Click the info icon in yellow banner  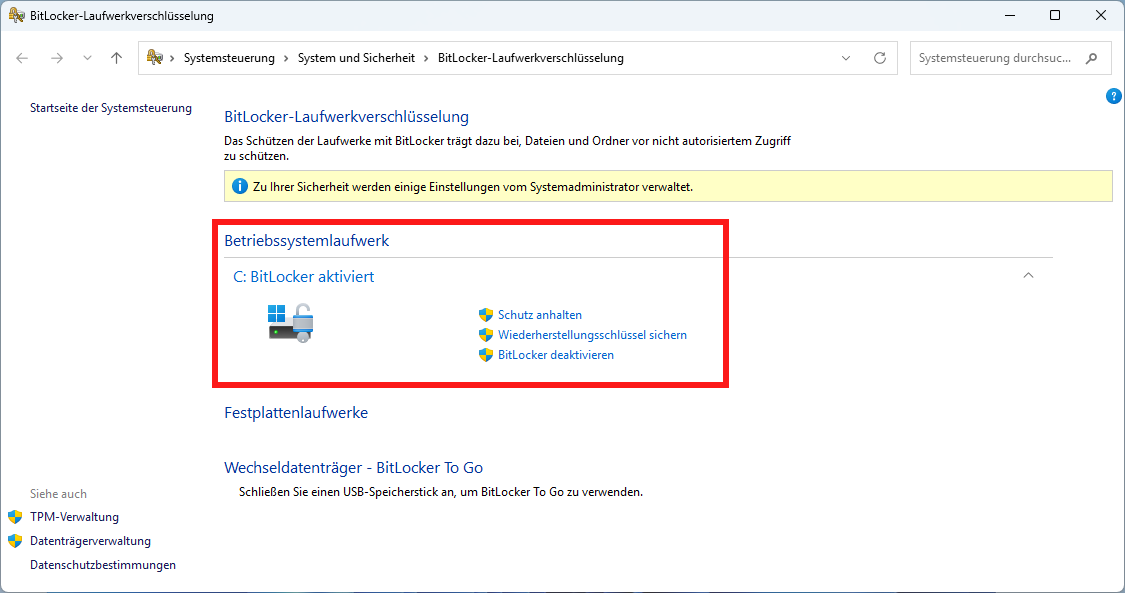point(240,186)
